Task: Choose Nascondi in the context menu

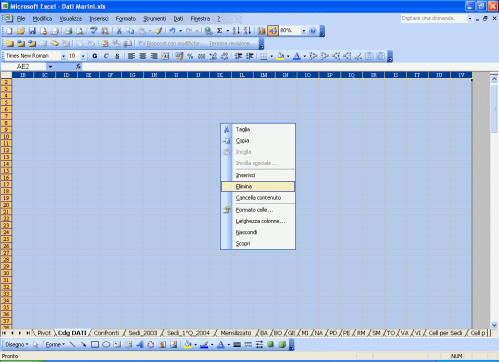Action: click(258, 232)
